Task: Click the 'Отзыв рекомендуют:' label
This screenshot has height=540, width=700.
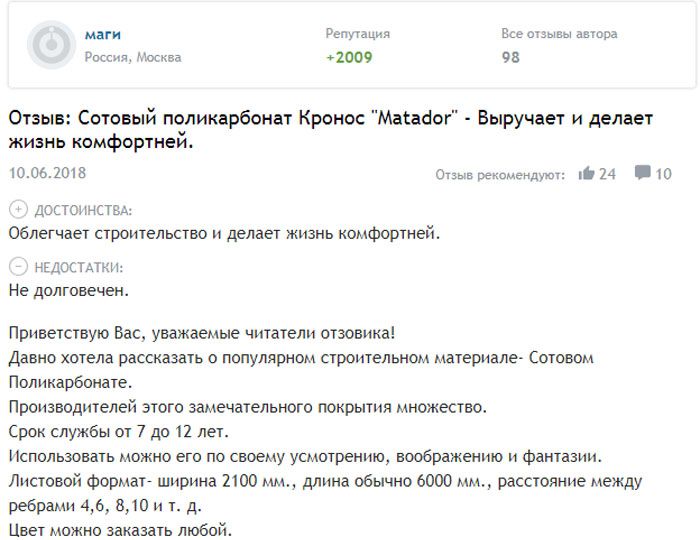Action: (501, 175)
